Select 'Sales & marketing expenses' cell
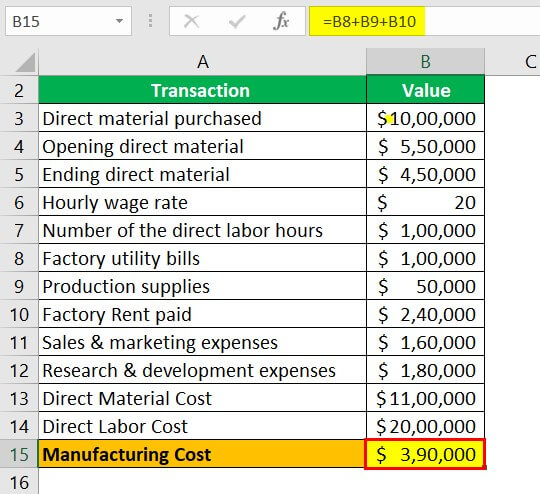The width and height of the screenshot is (540, 494). point(202,342)
